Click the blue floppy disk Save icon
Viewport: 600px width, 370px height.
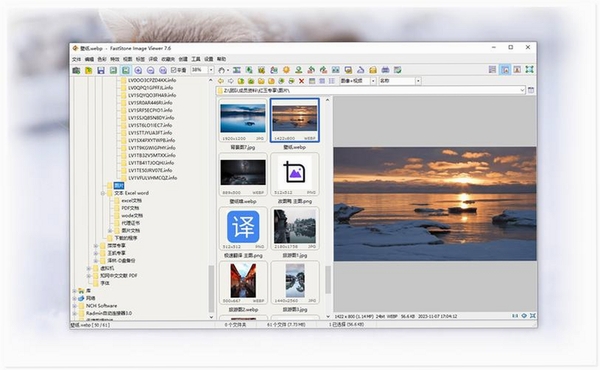pos(101,70)
